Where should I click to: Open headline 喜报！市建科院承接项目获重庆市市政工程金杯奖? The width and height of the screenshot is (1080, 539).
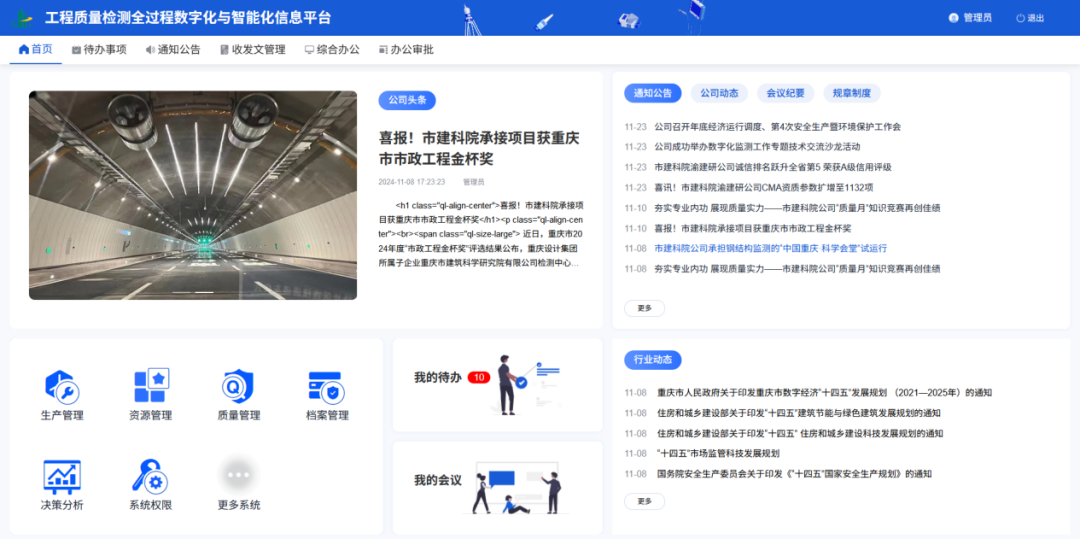[479, 148]
